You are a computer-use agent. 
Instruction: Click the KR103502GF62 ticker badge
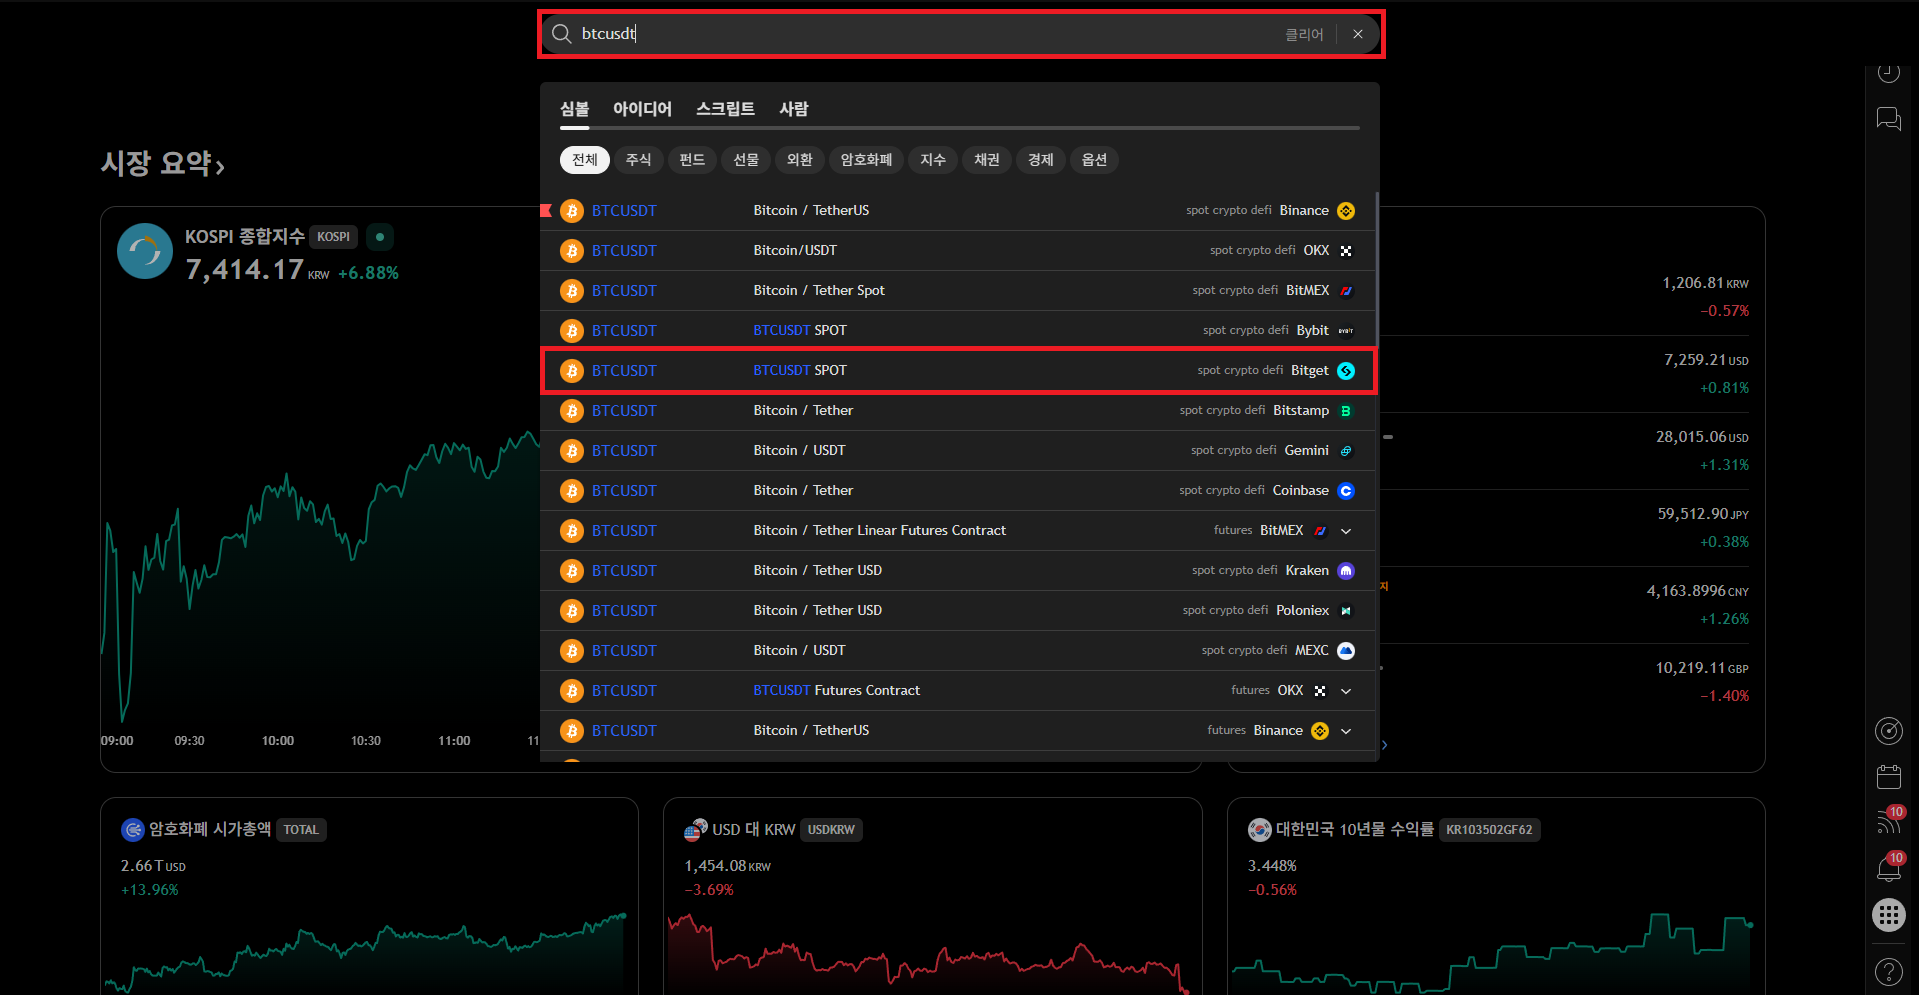coord(1489,830)
